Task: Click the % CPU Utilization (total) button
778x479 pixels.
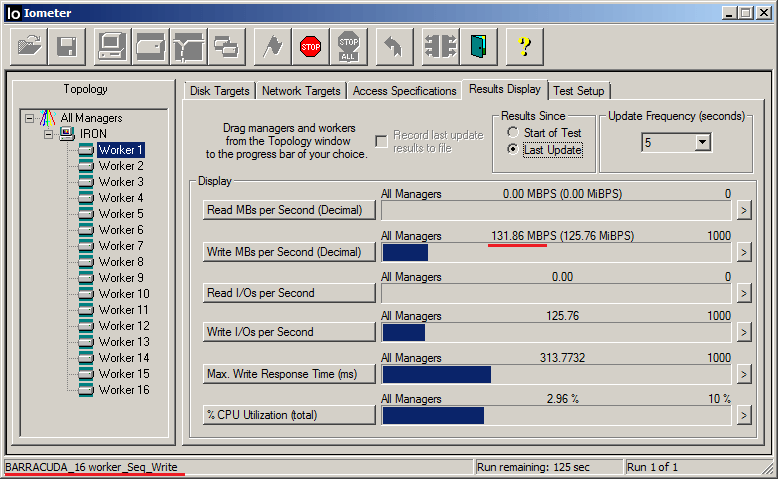Action: coord(288,414)
